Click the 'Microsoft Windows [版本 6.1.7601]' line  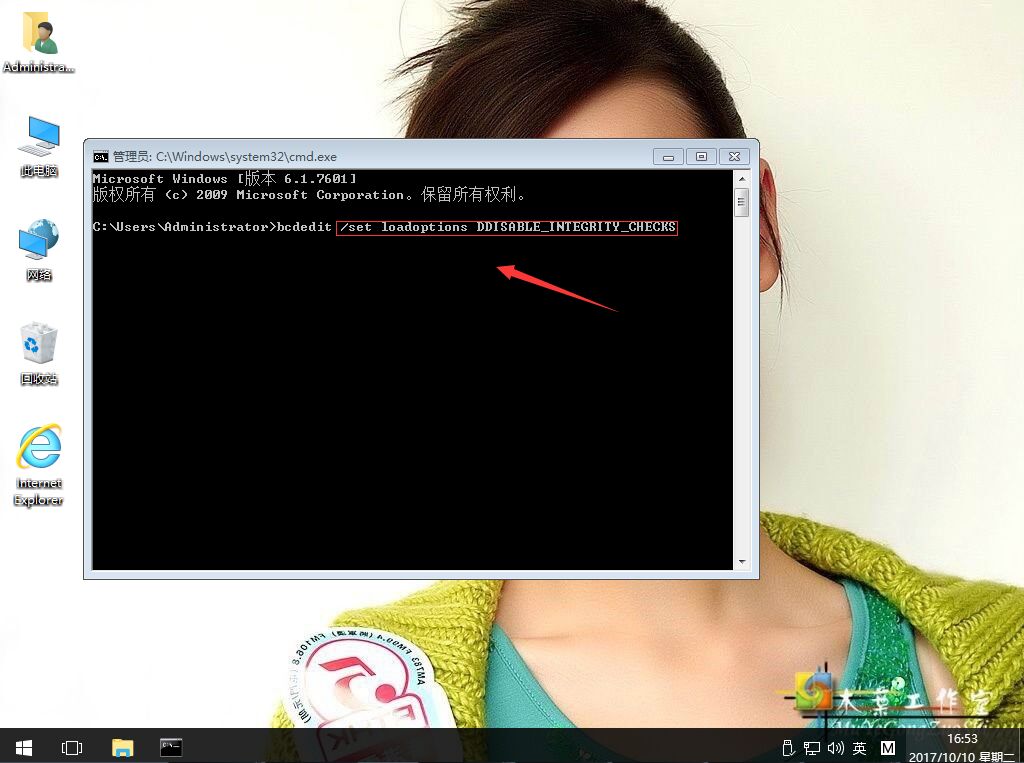[225, 178]
